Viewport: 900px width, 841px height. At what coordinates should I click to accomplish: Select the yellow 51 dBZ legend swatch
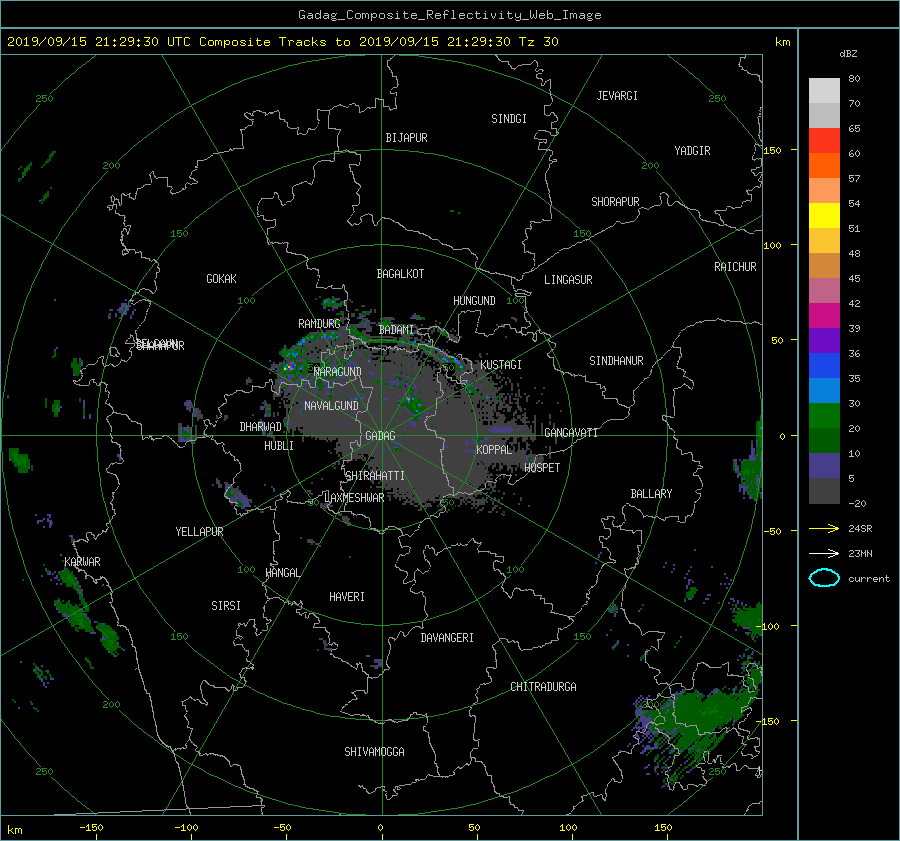coord(824,215)
